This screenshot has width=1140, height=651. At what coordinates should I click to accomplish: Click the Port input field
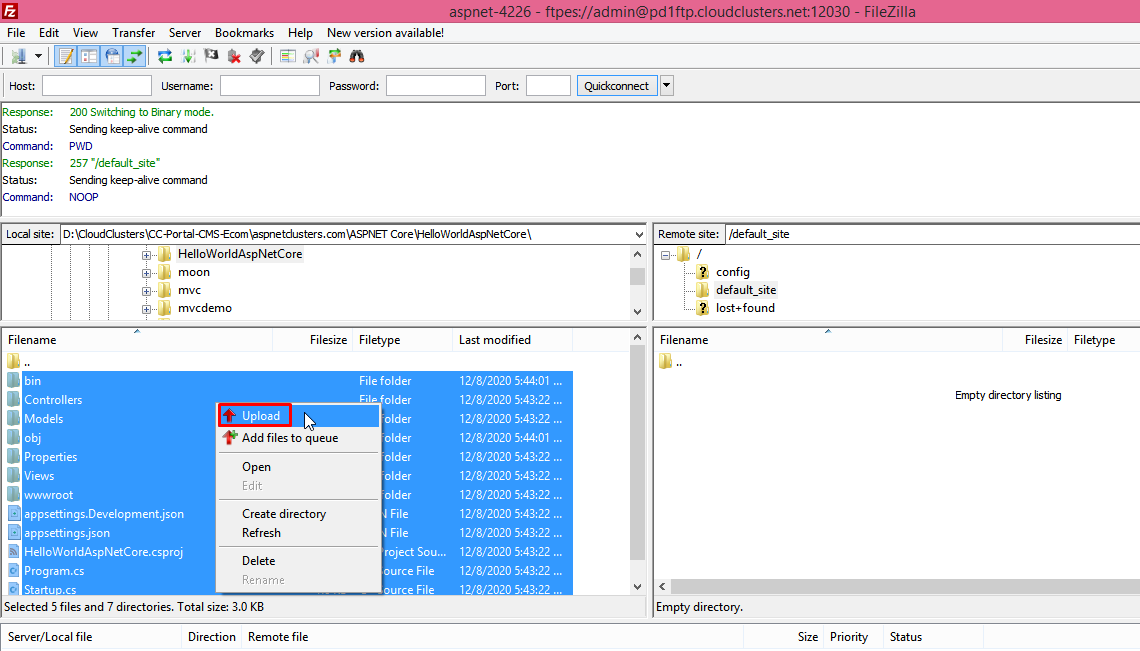pyautogui.click(x=548, y=86)
